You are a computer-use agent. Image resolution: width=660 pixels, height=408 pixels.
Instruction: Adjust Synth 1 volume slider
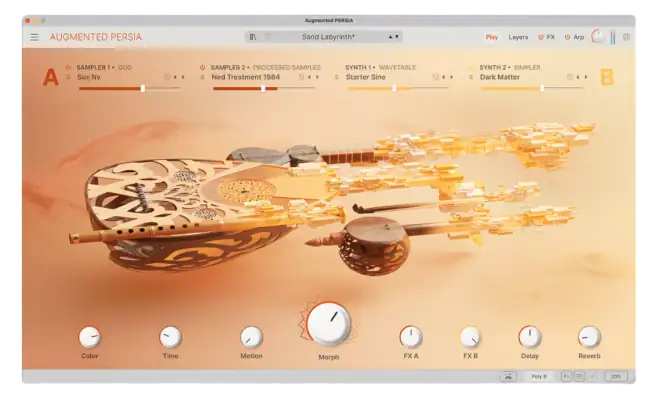[x=398, y=88]
